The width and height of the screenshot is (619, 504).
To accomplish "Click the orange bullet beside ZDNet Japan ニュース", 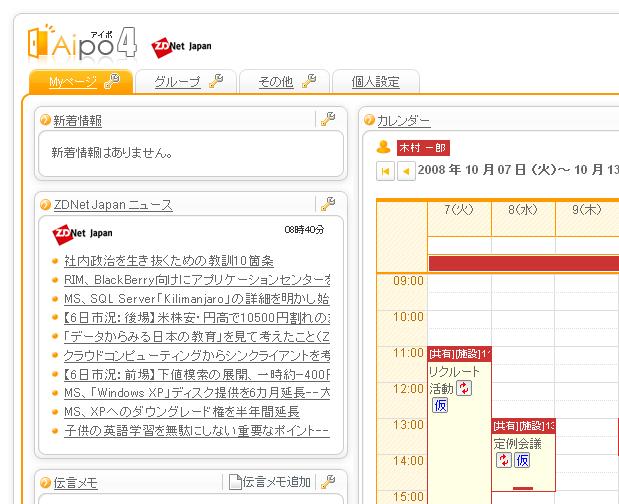I will click(45, 204).
